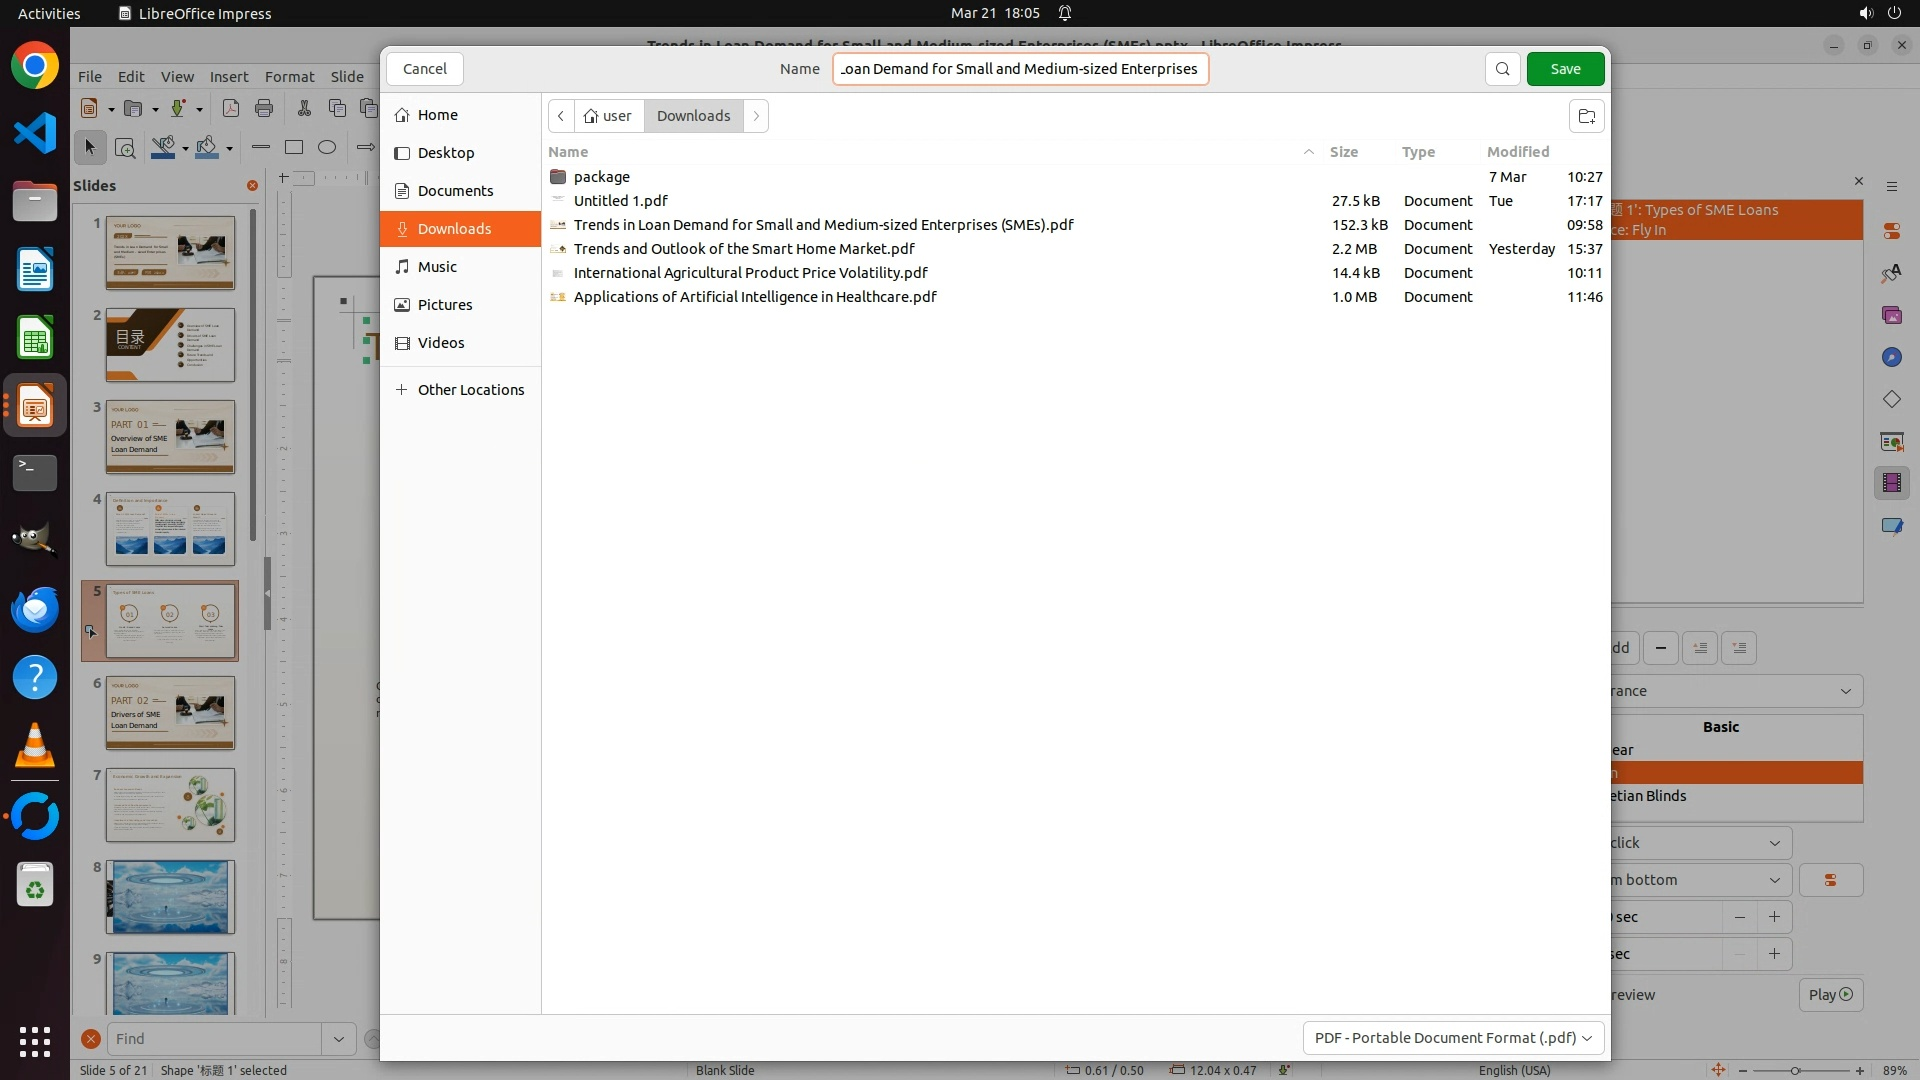This screenshot has width=1920, height=1080.
Task: Click the file Name input field
Action: click(1020, 69)
